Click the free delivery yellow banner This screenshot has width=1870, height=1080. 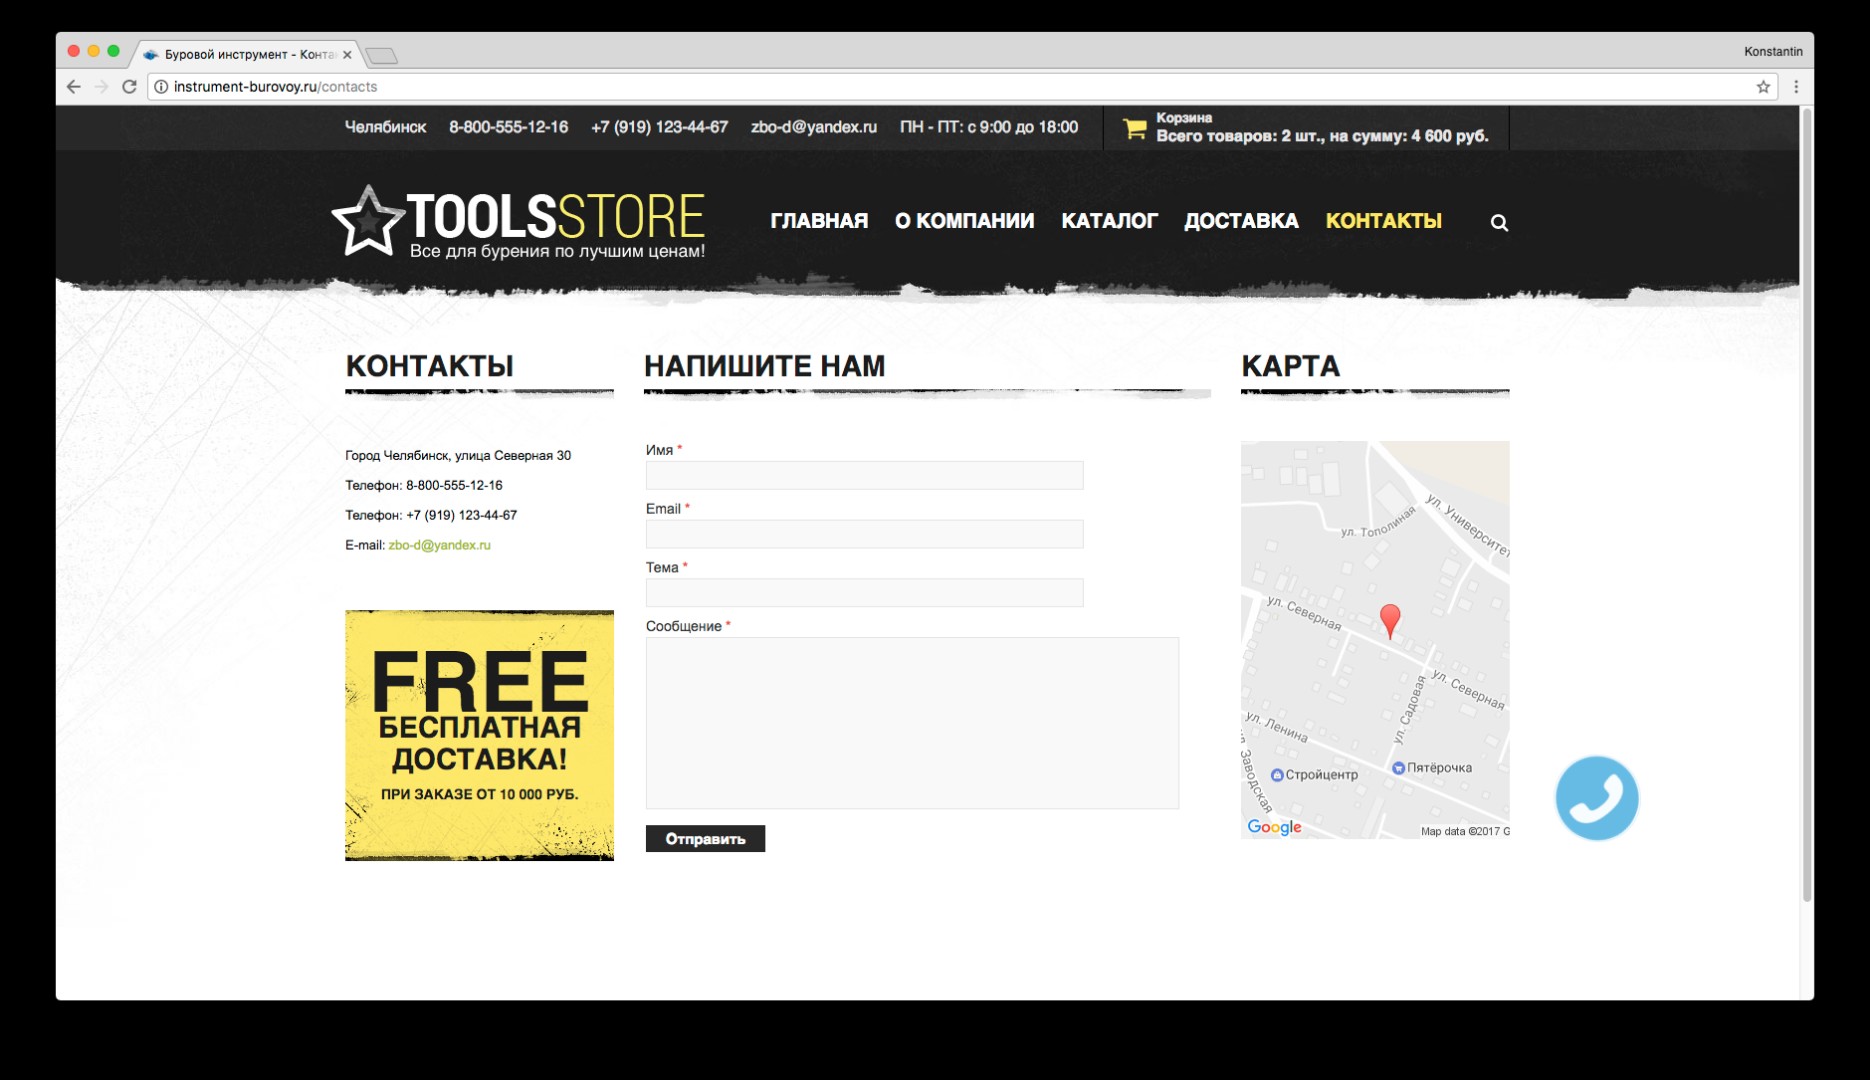tap(479, 735)
